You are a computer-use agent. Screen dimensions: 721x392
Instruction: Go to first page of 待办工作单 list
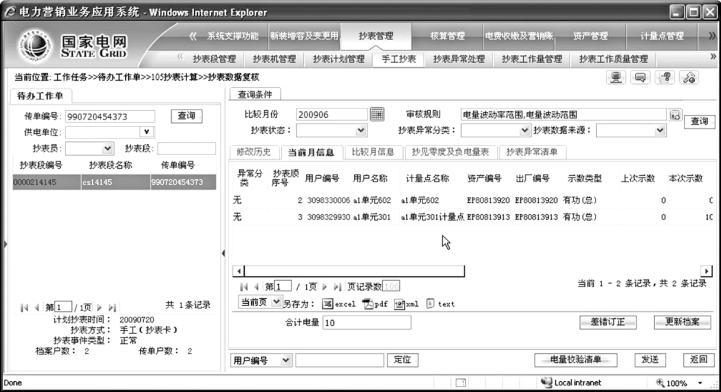click(24, 307)
